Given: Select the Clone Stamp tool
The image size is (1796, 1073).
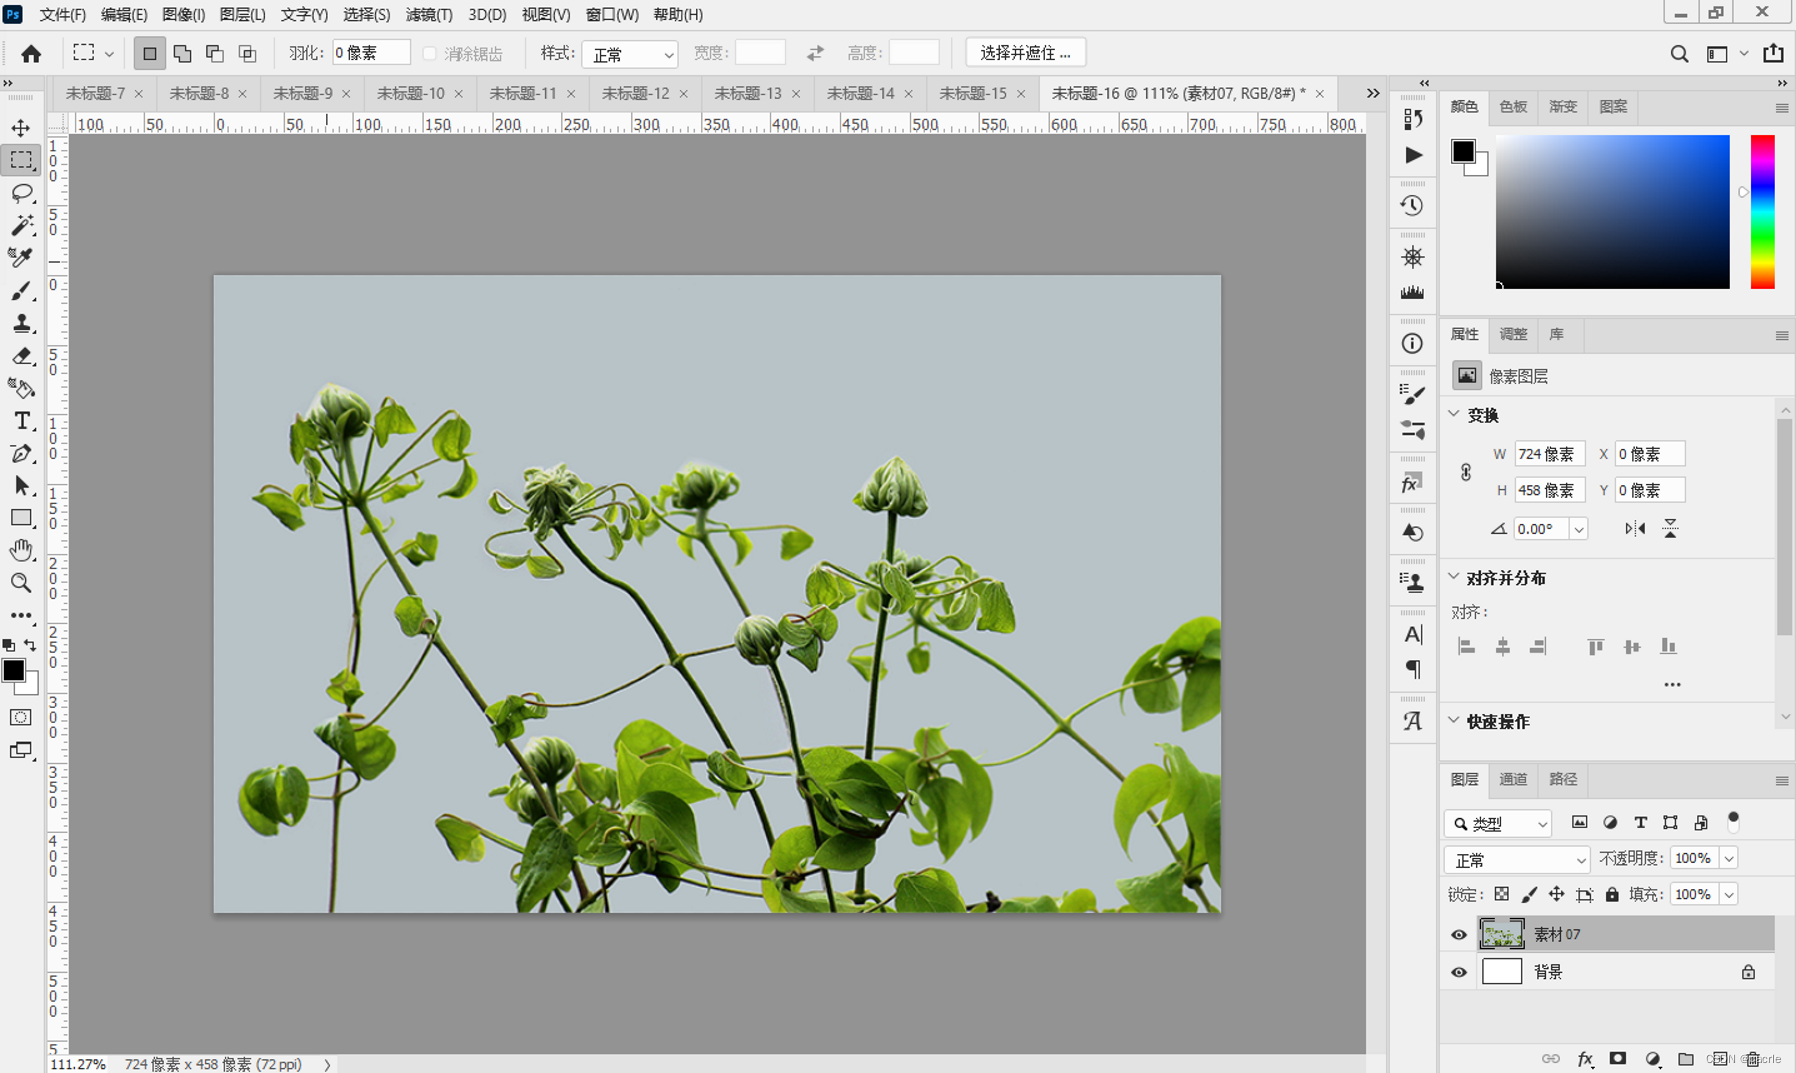Looking at the screenshot, I should tap(21, 323).
